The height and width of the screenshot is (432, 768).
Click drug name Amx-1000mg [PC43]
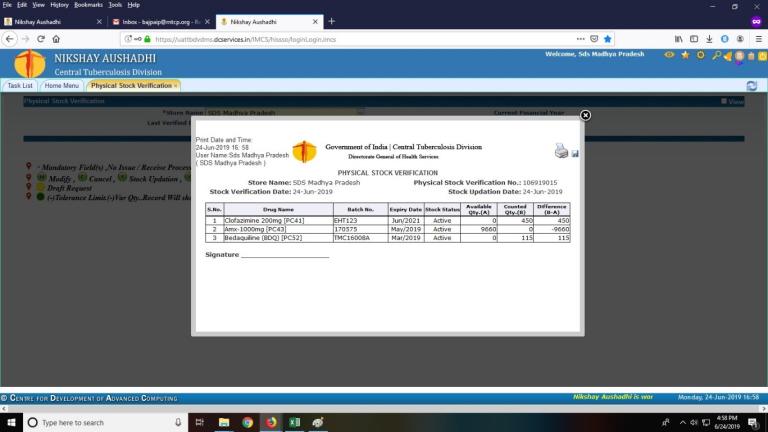[255, 229]
